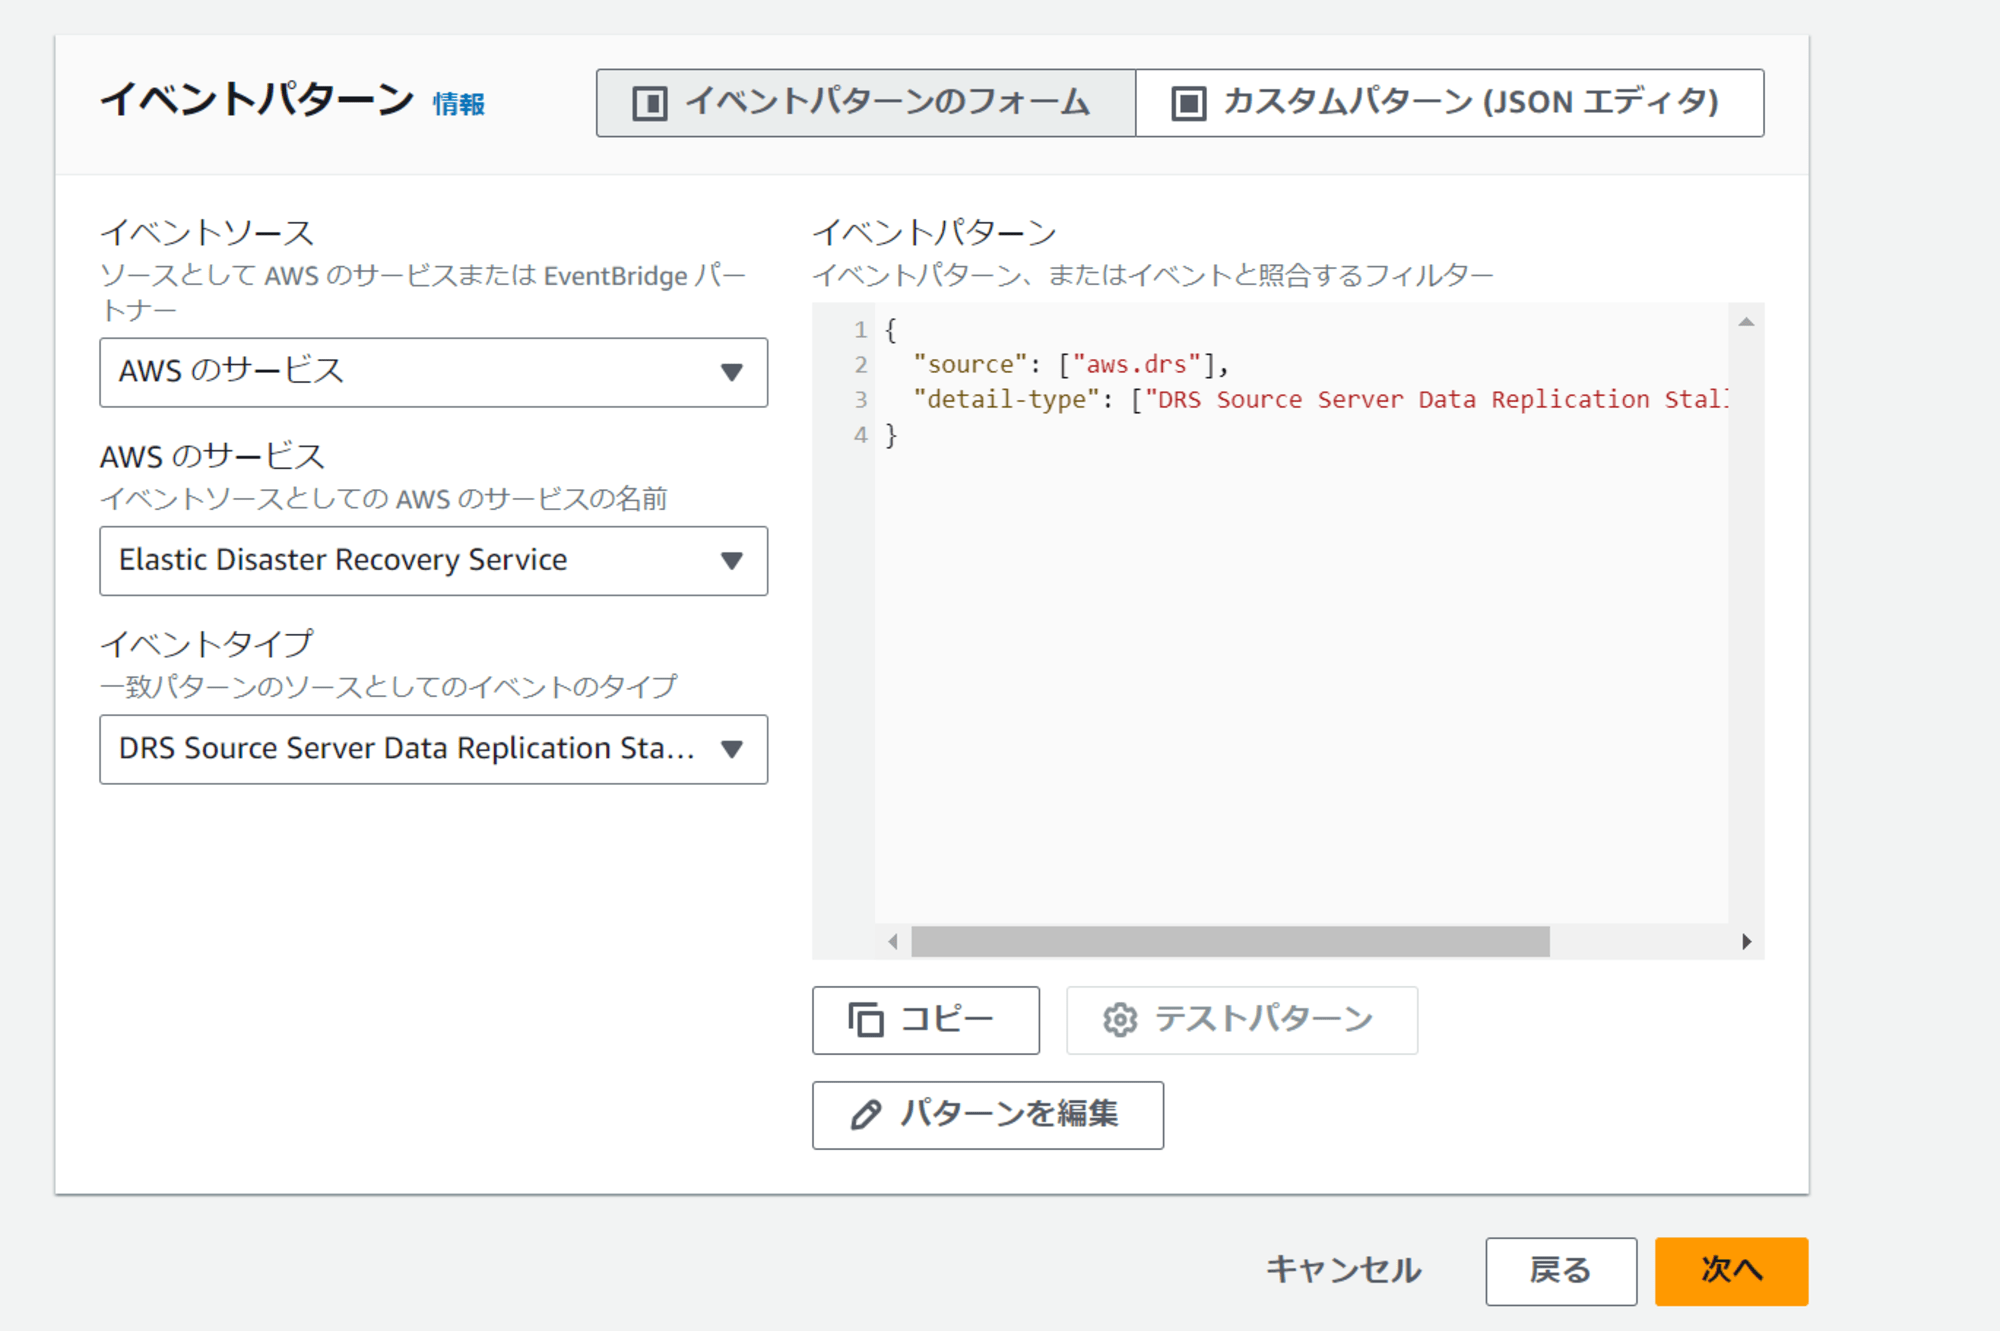Click the orange 次へ button
Image resolution: width=2000 pixels, height=1331 pixels.
point(1732,1271)
